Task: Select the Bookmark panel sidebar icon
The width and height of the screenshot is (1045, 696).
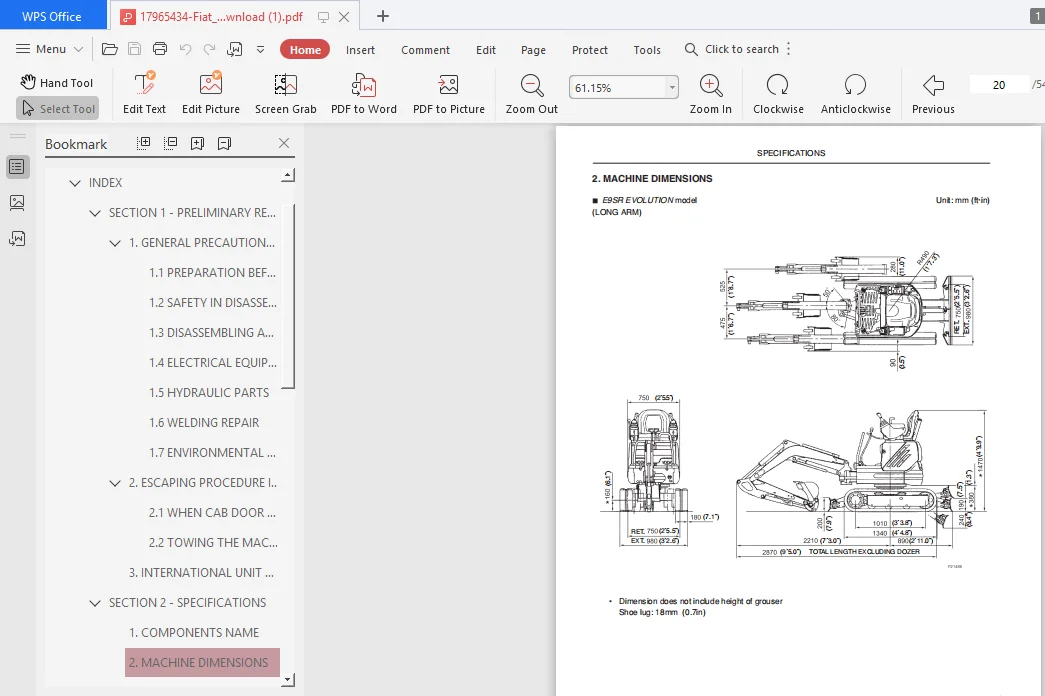Action: (17, 167)
